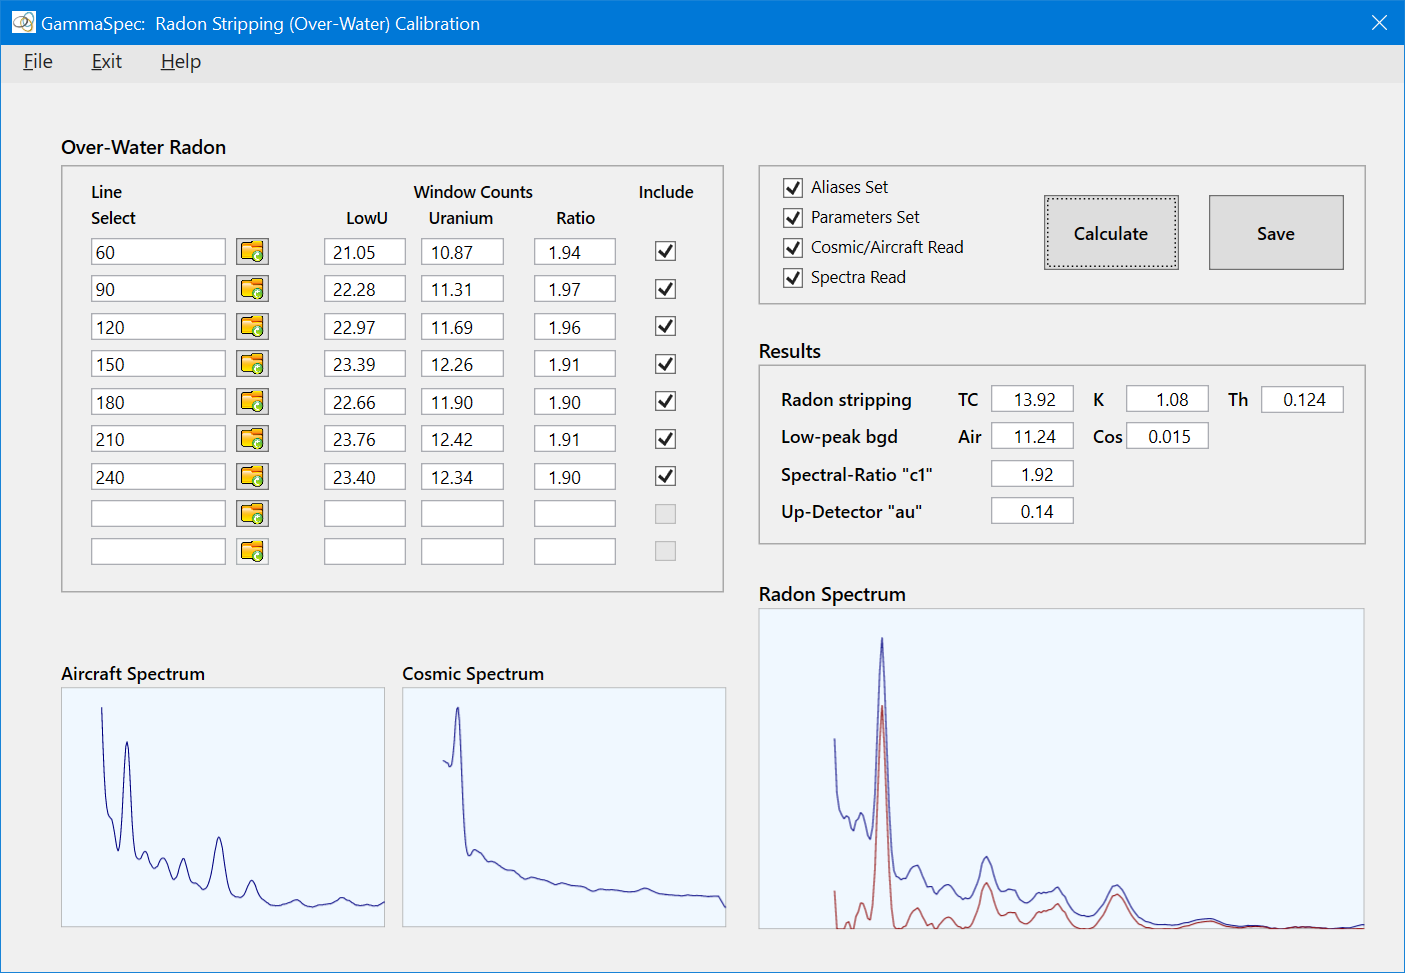Browse file for line 150 row
This screenshot has width=1405, height=973.
point(252,364)
